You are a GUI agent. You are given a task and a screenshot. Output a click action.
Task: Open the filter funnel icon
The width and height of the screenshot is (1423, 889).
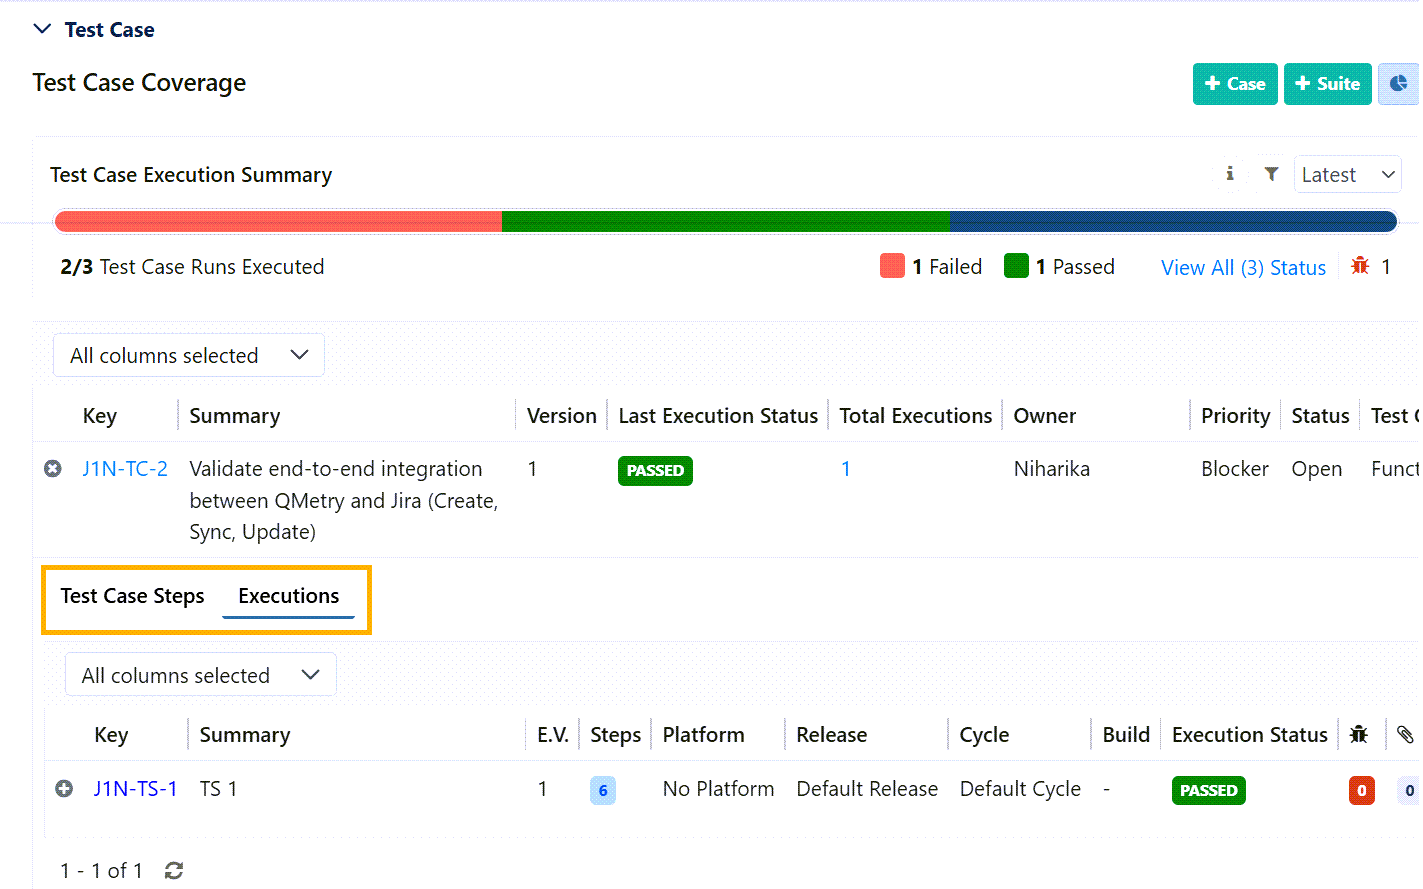click(x=1271, y=174)
